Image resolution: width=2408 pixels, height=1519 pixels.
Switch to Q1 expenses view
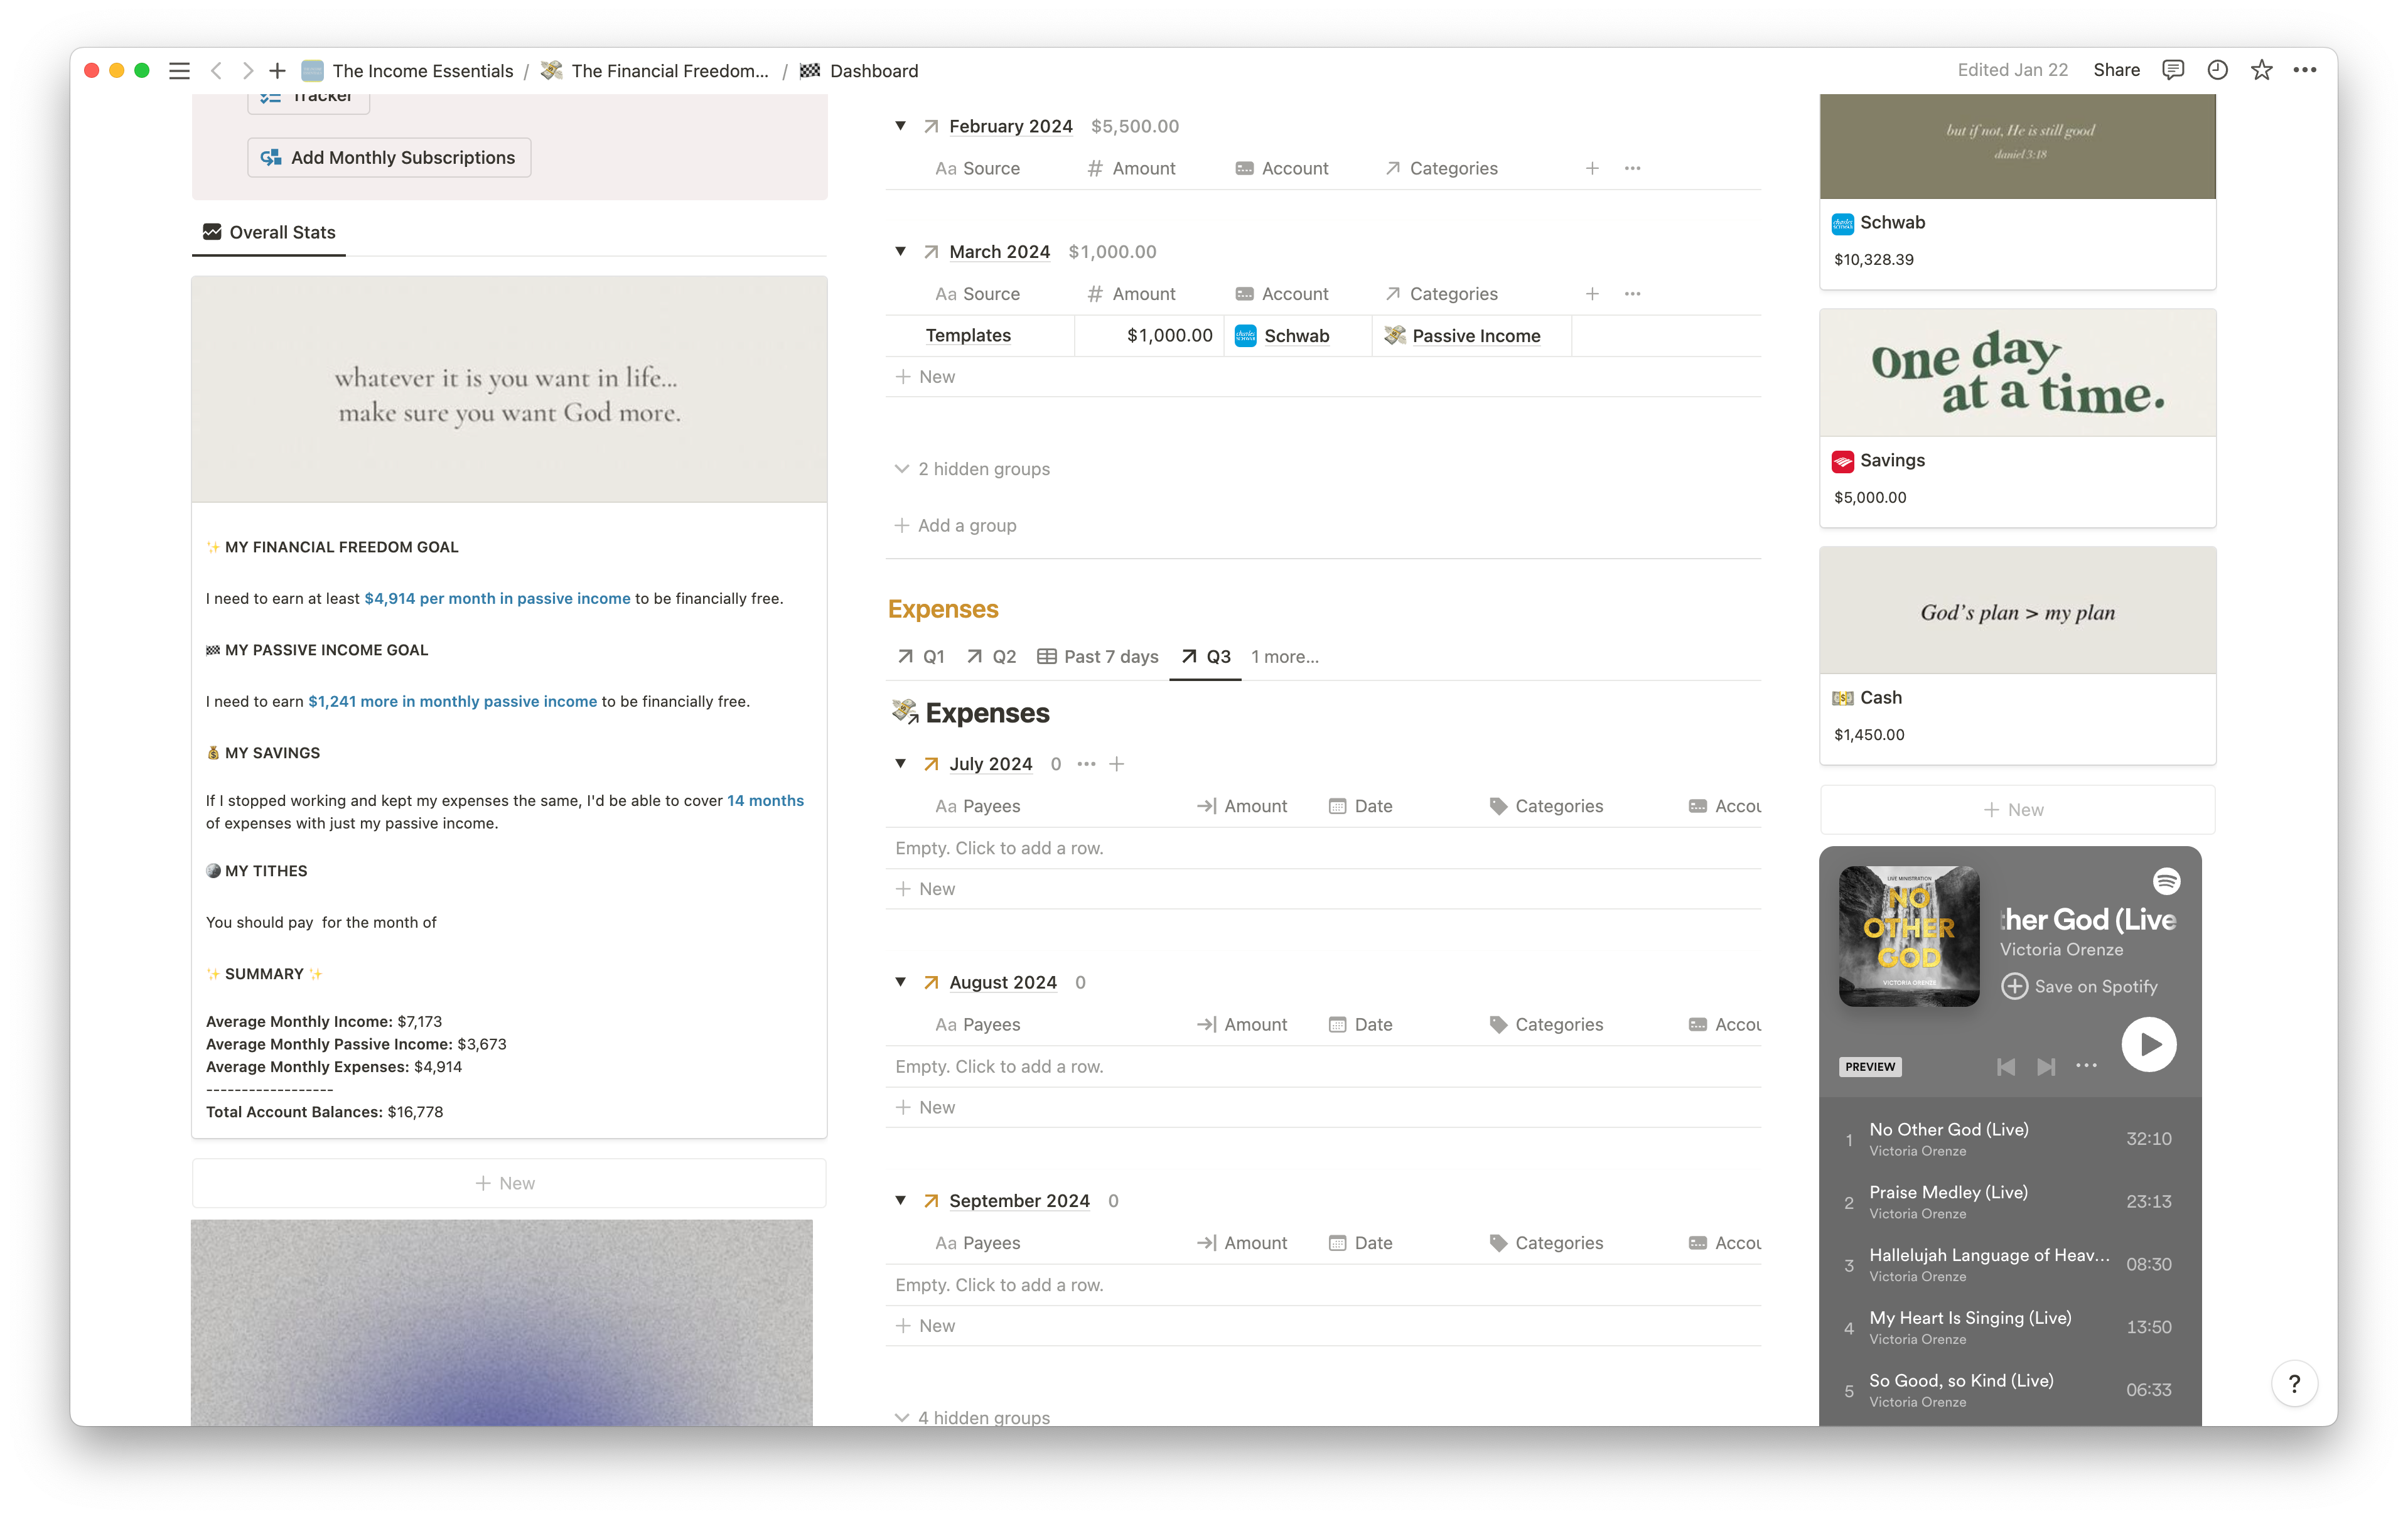click(x=920, y=657)
